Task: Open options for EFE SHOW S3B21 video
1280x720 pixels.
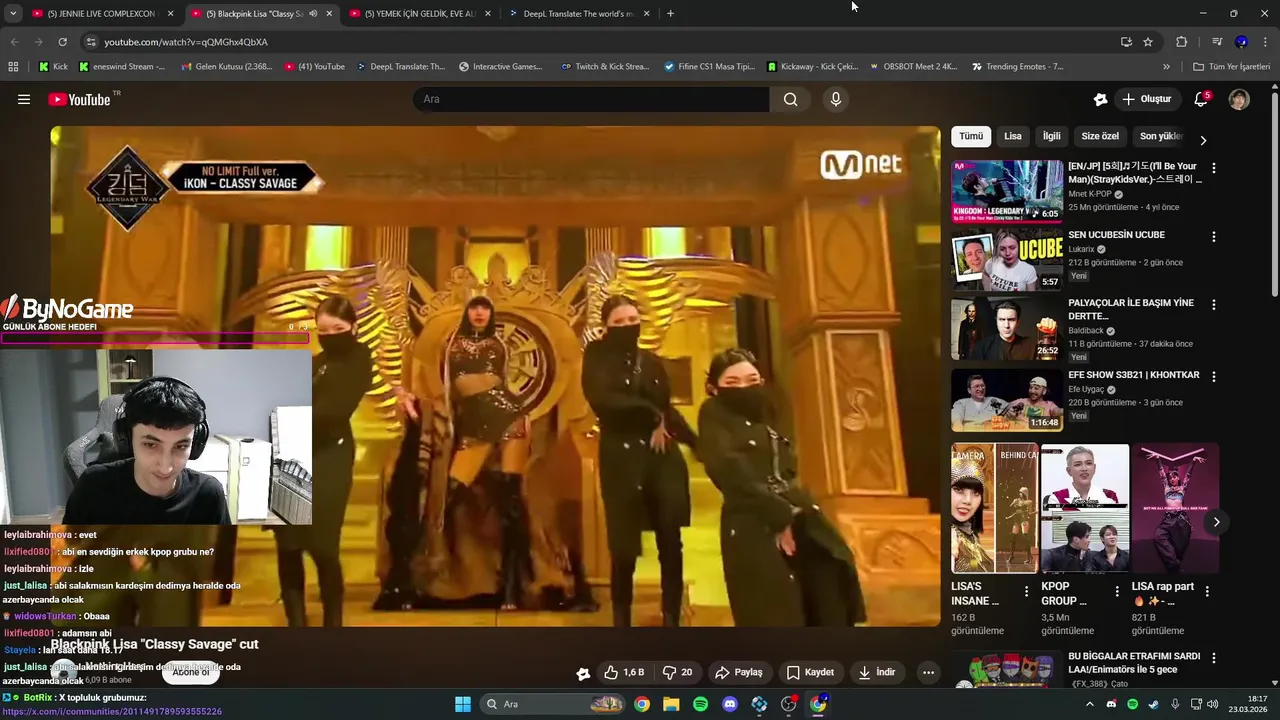Action: (1214, 377)
